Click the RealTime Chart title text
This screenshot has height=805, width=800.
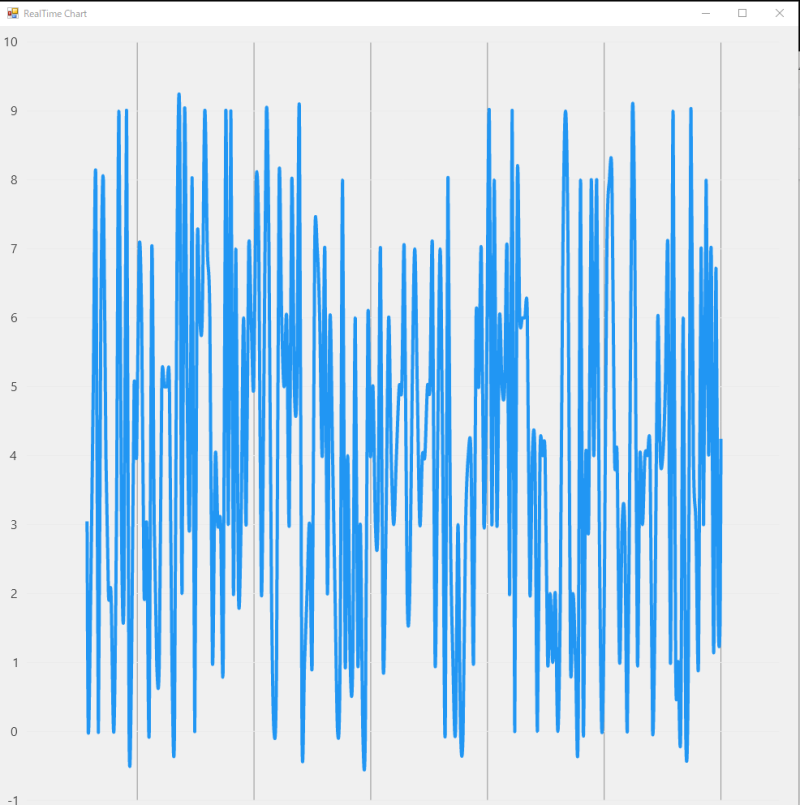55,13
